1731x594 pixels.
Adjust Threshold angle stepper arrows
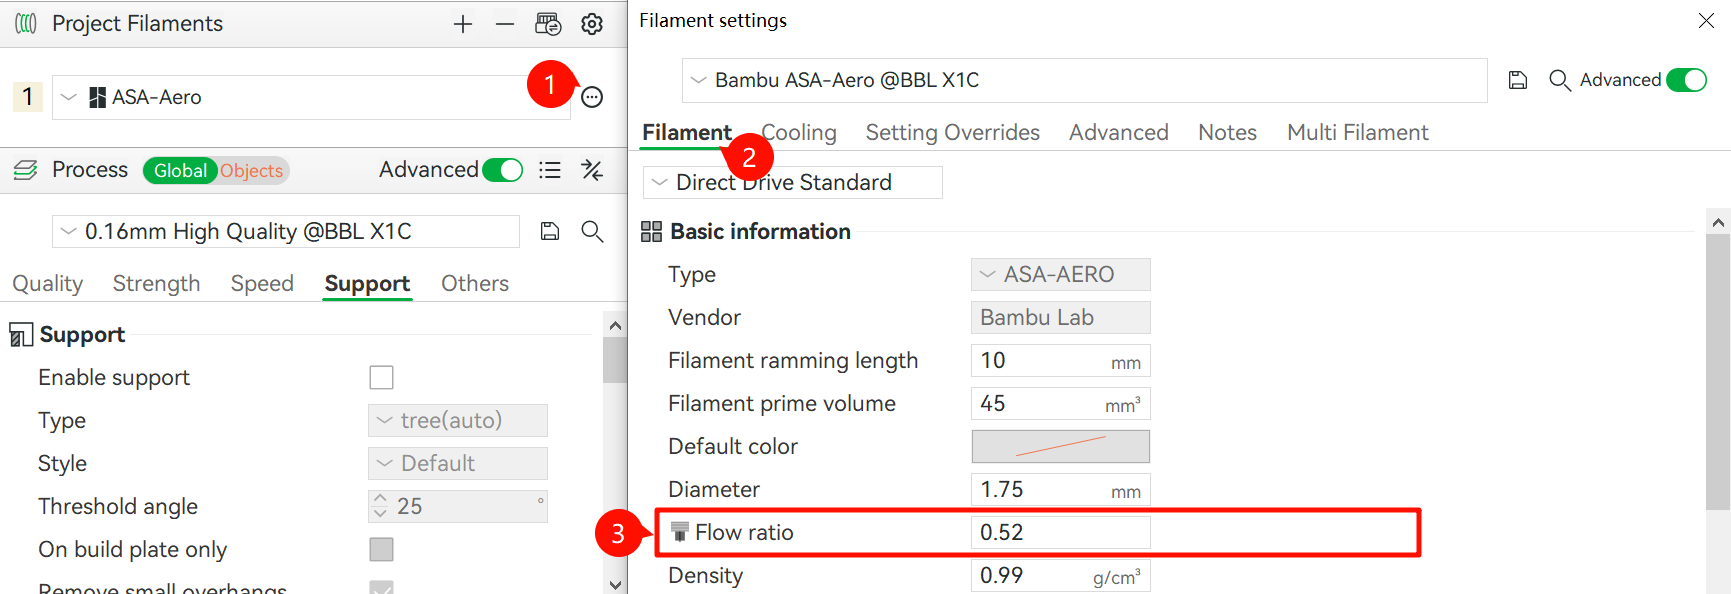point(379,506)
